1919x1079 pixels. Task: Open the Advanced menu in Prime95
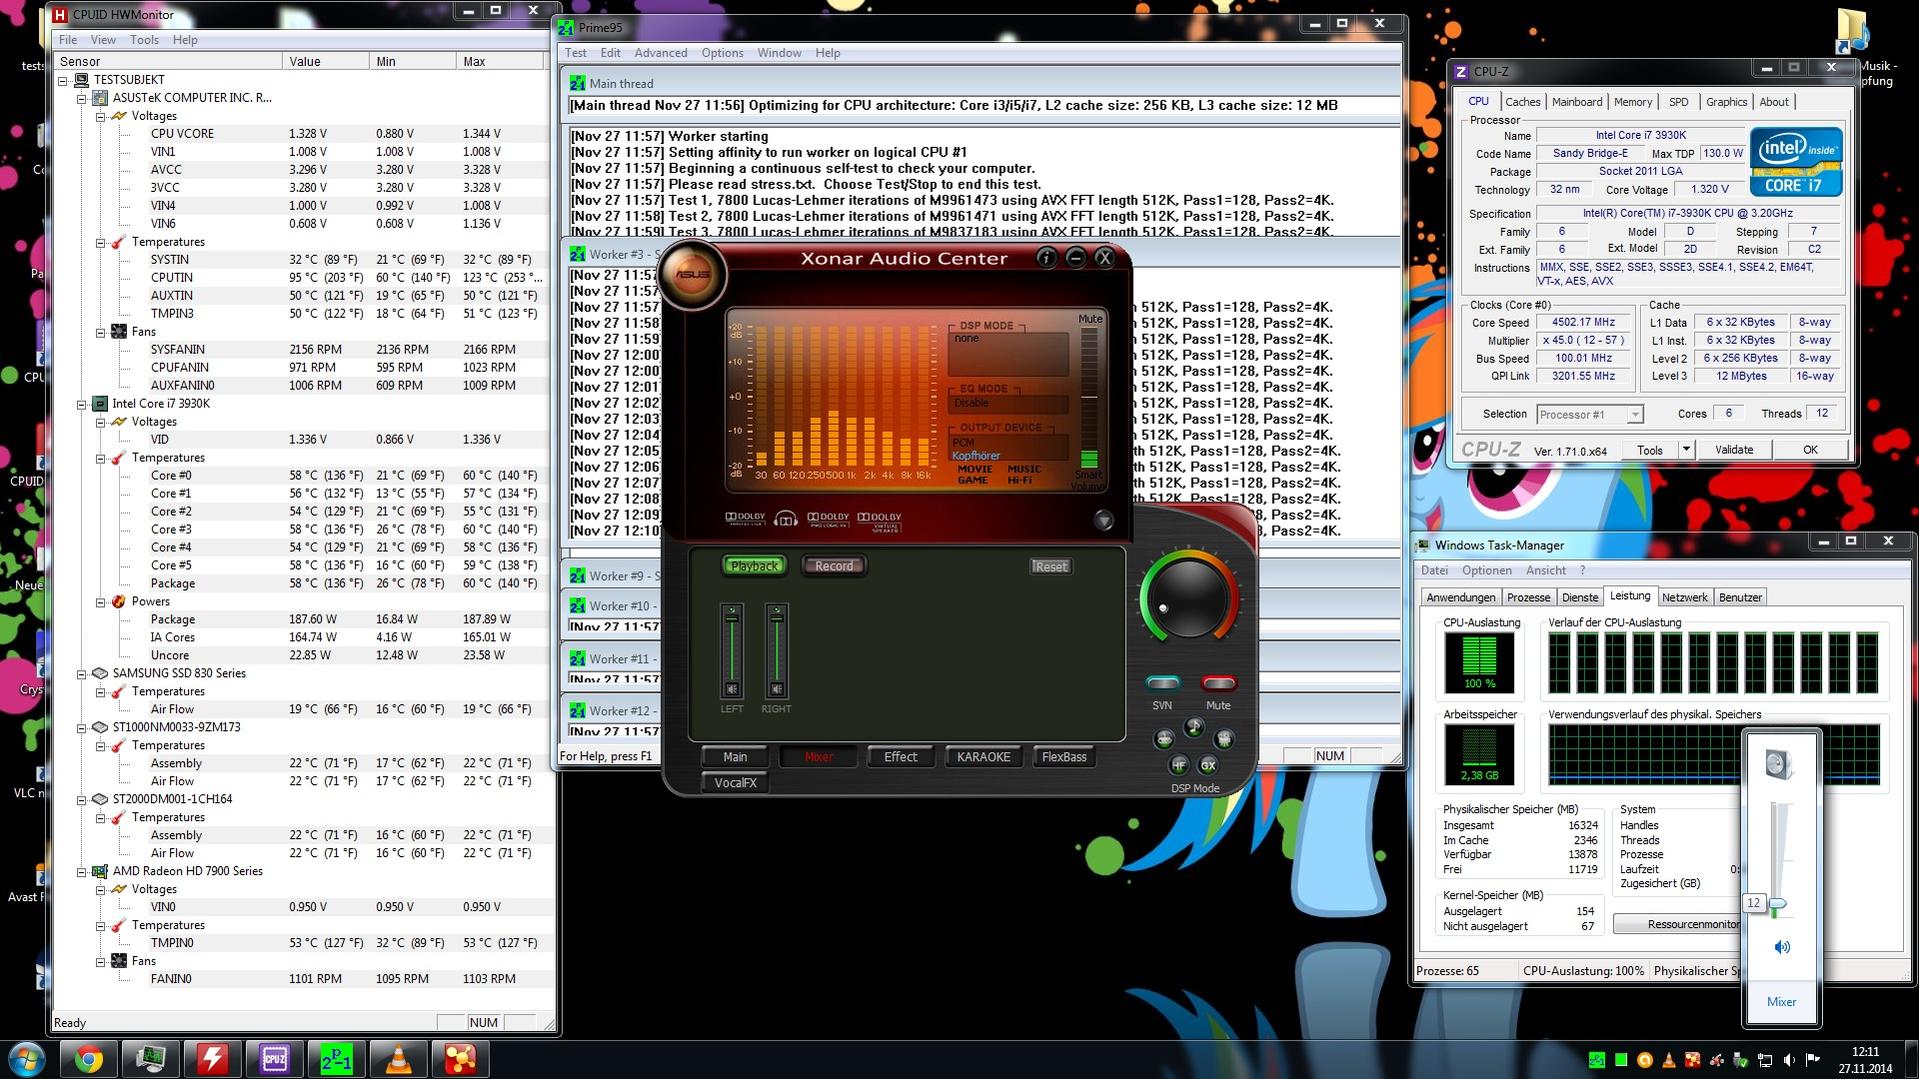(660, 53)
